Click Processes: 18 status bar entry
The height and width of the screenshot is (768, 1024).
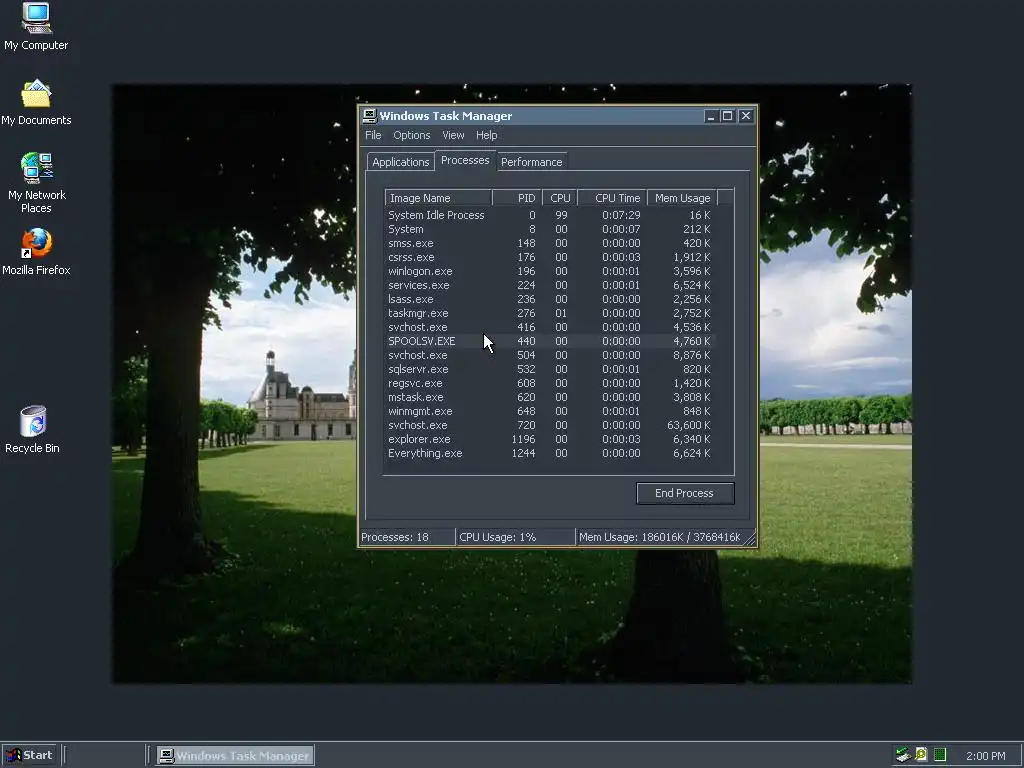(x=407, y=537)
